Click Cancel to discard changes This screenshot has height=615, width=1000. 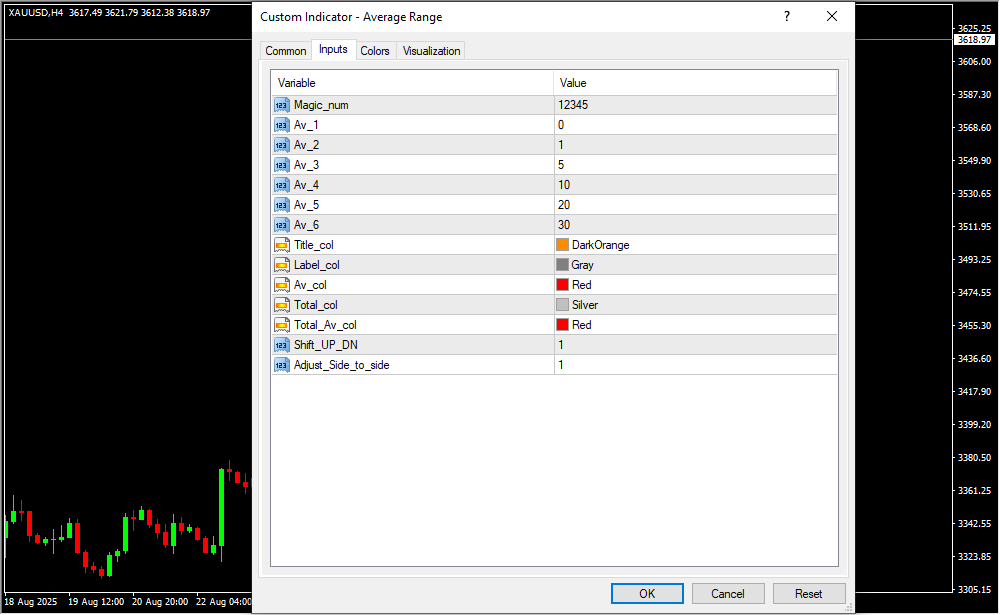[x=728, y=593]
